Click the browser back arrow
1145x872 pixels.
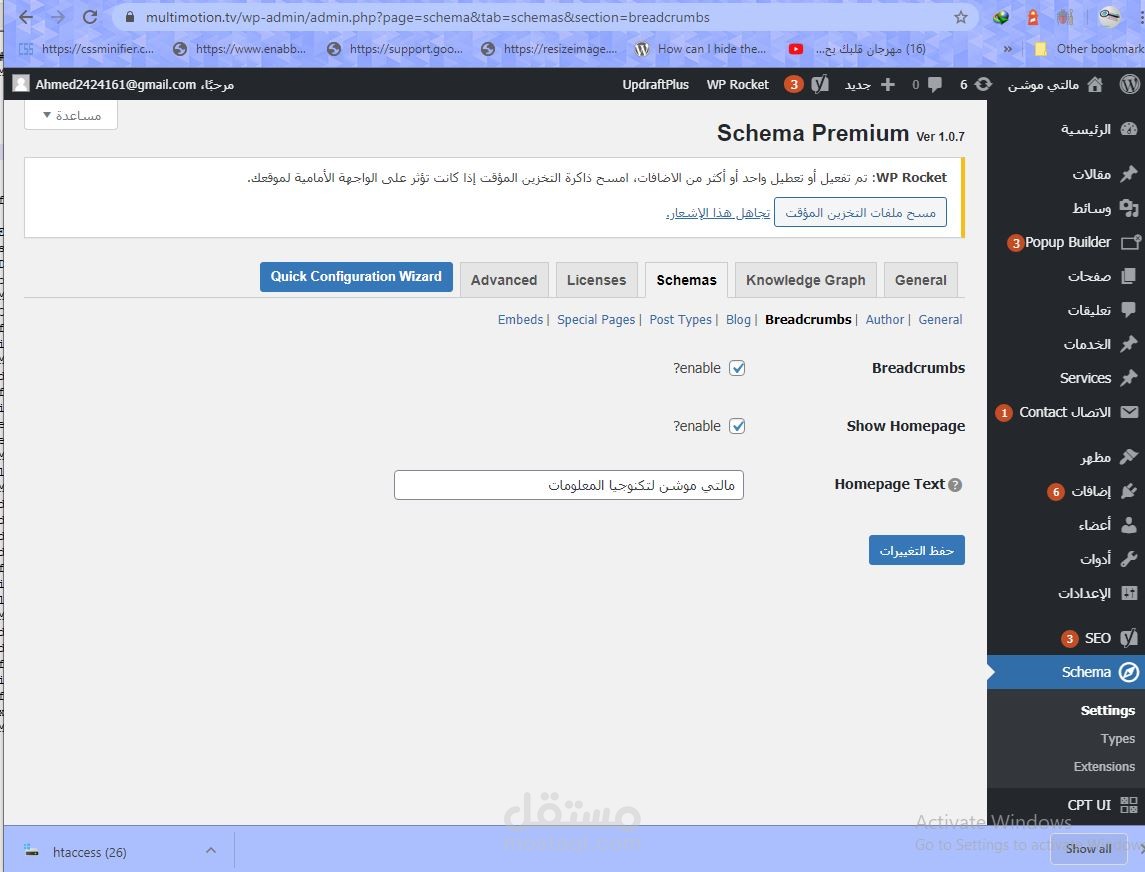coord(26,17)
